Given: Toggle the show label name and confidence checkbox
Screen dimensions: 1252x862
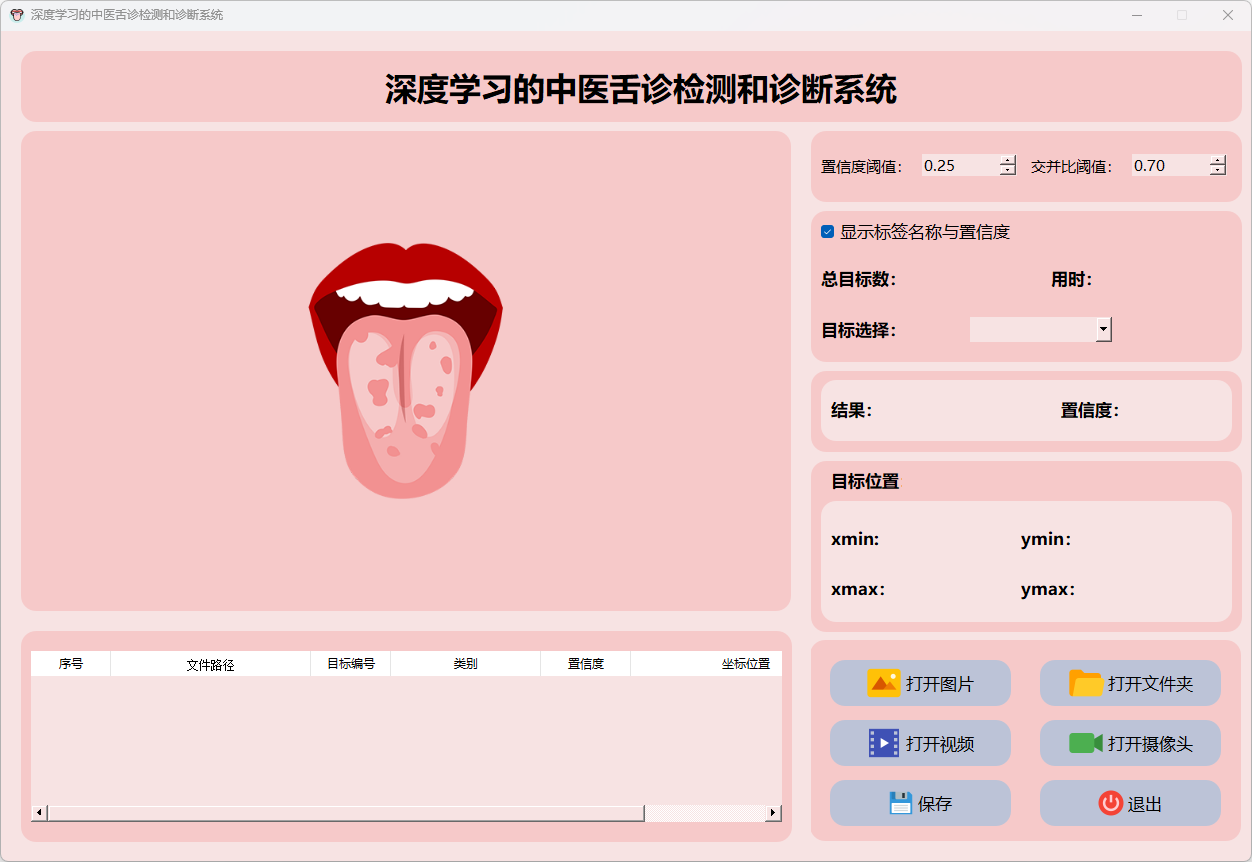Looking at the screenshot, I should click(828, 232).
